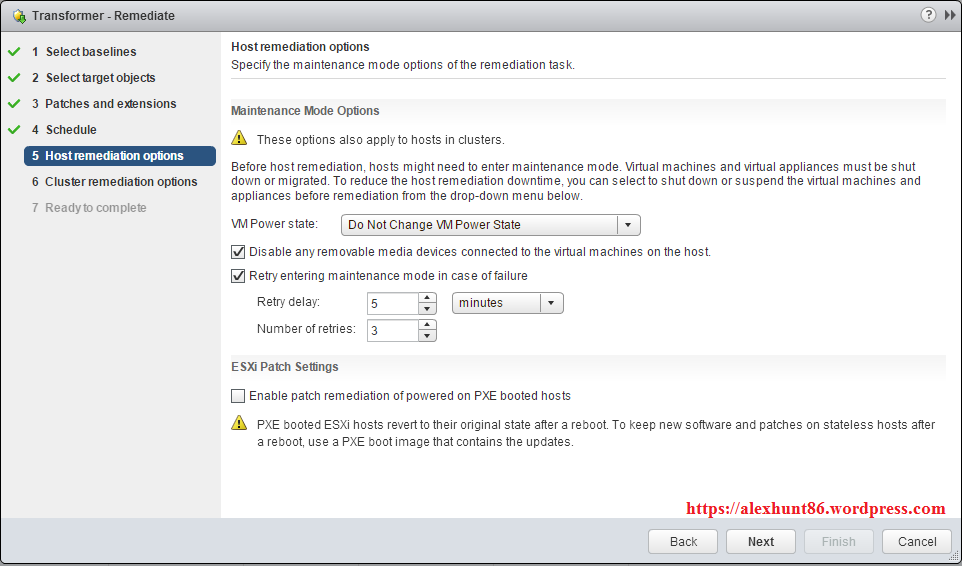
Task: Expand the minutes time unit dropdown
Action: (551, 303)
